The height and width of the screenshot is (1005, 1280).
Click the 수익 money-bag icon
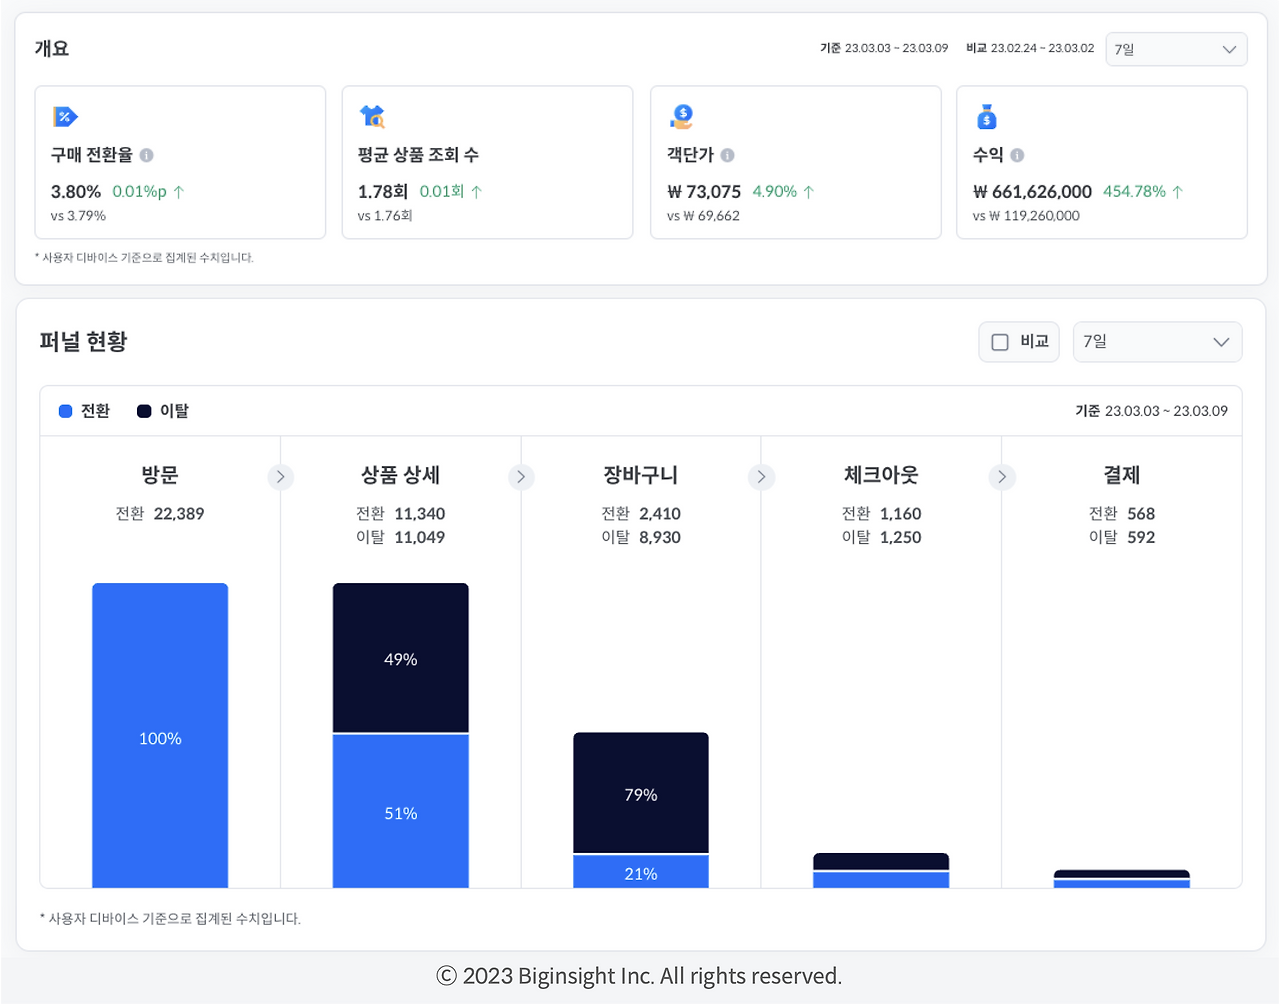coord(986,117)
